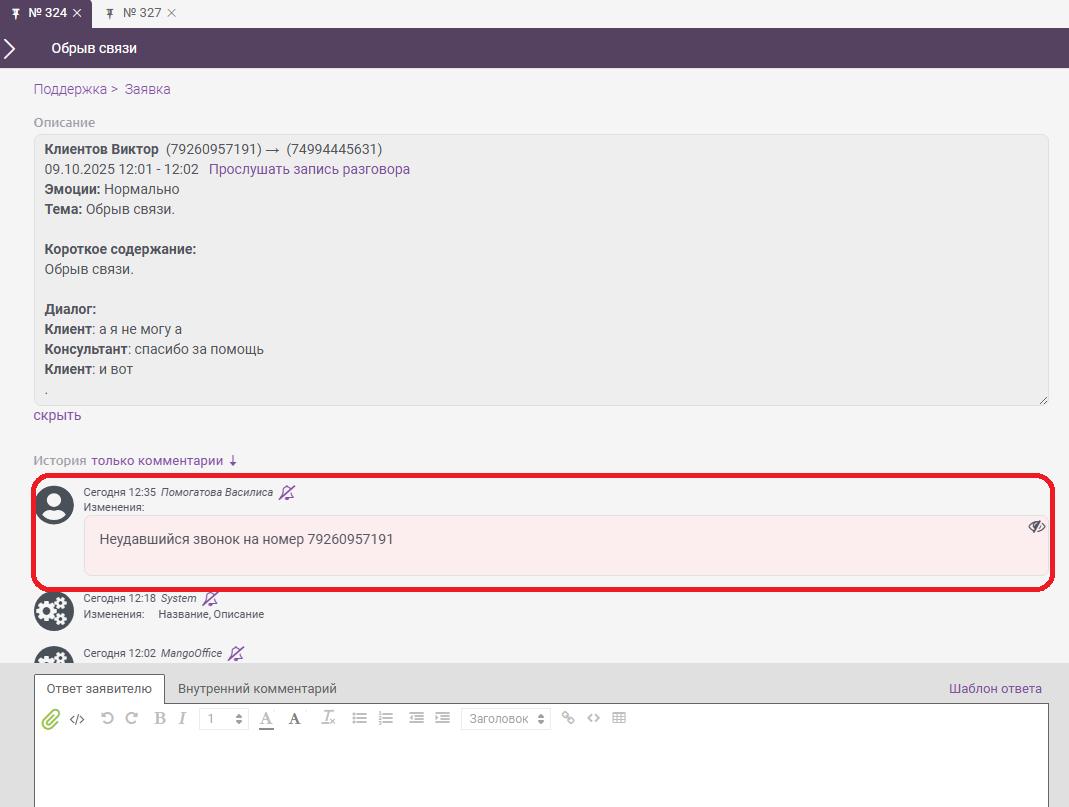1069x807 pixels.
Task: Open the Прослушать запись разговора link
Action: tap(309, 169)
